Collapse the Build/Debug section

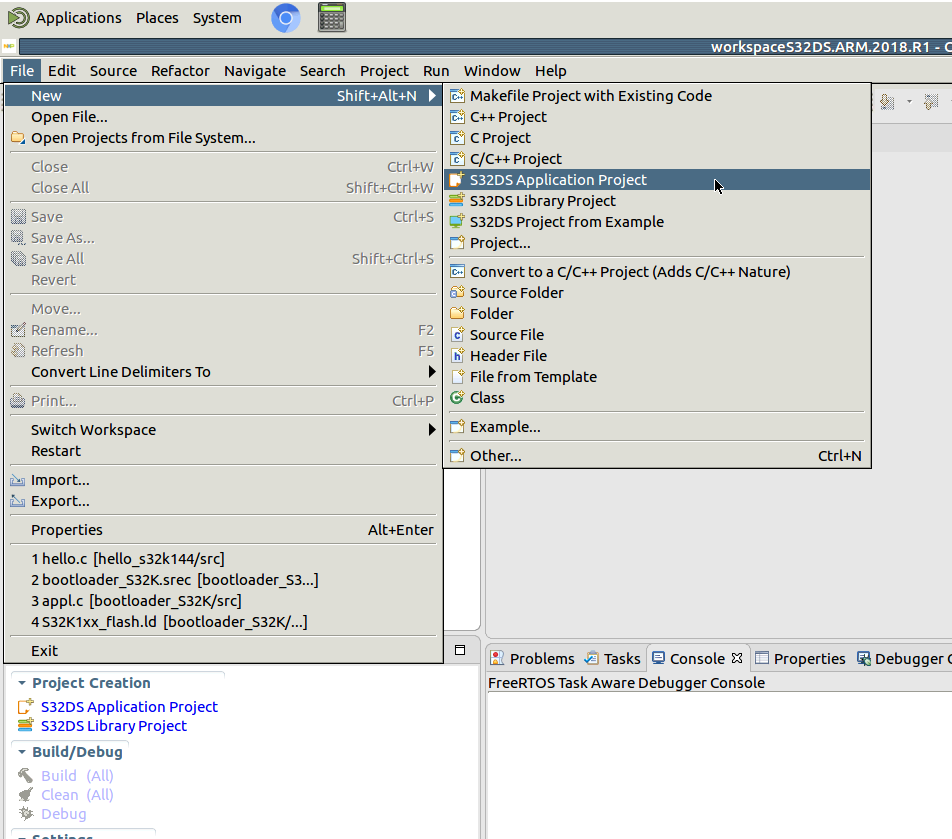(x=22, y=752)
